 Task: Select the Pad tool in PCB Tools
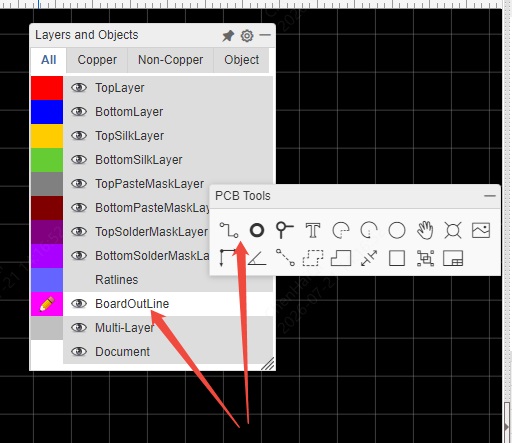tap(257, 230)
